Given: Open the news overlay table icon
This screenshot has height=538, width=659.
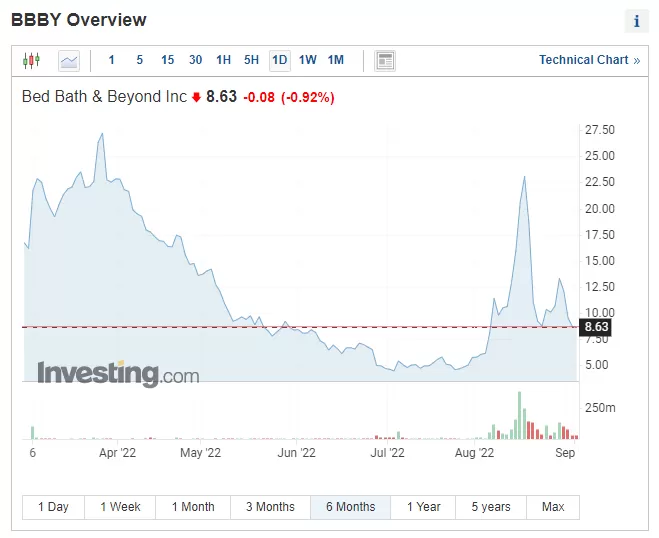Looking at the screenshot, I should (x=385, y=61).
